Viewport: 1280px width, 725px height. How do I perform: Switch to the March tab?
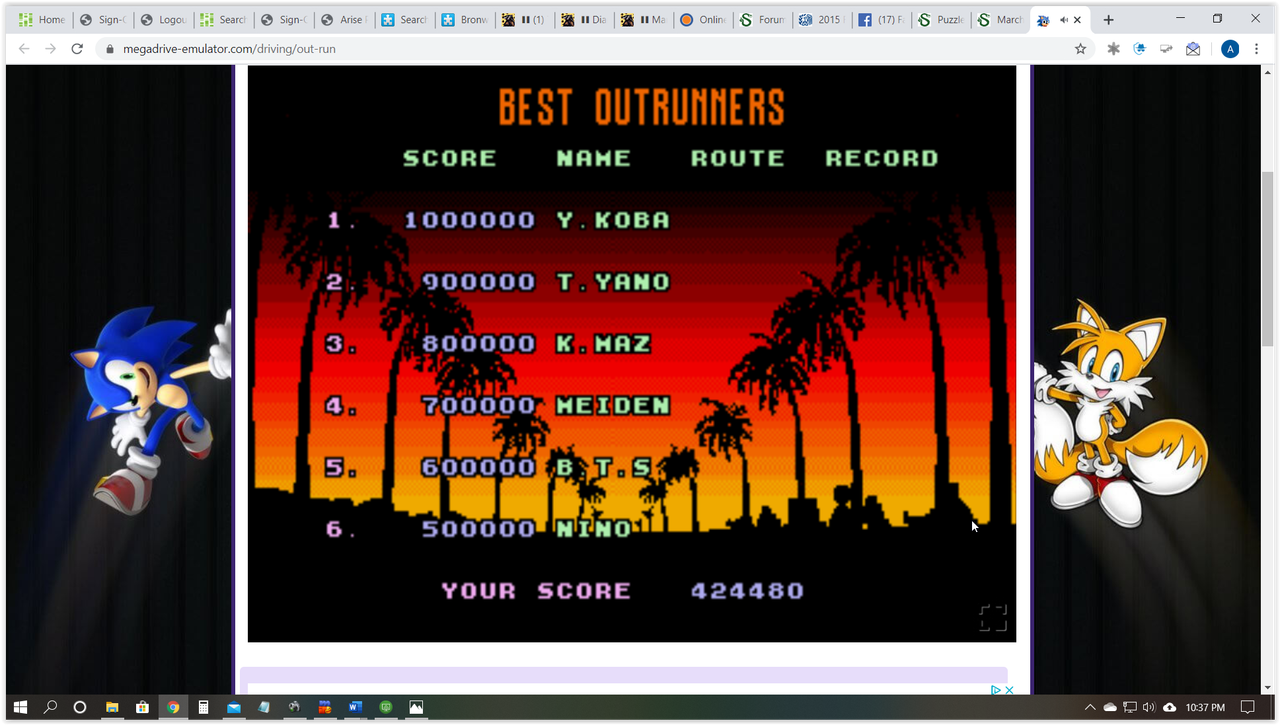point(1002,20)
